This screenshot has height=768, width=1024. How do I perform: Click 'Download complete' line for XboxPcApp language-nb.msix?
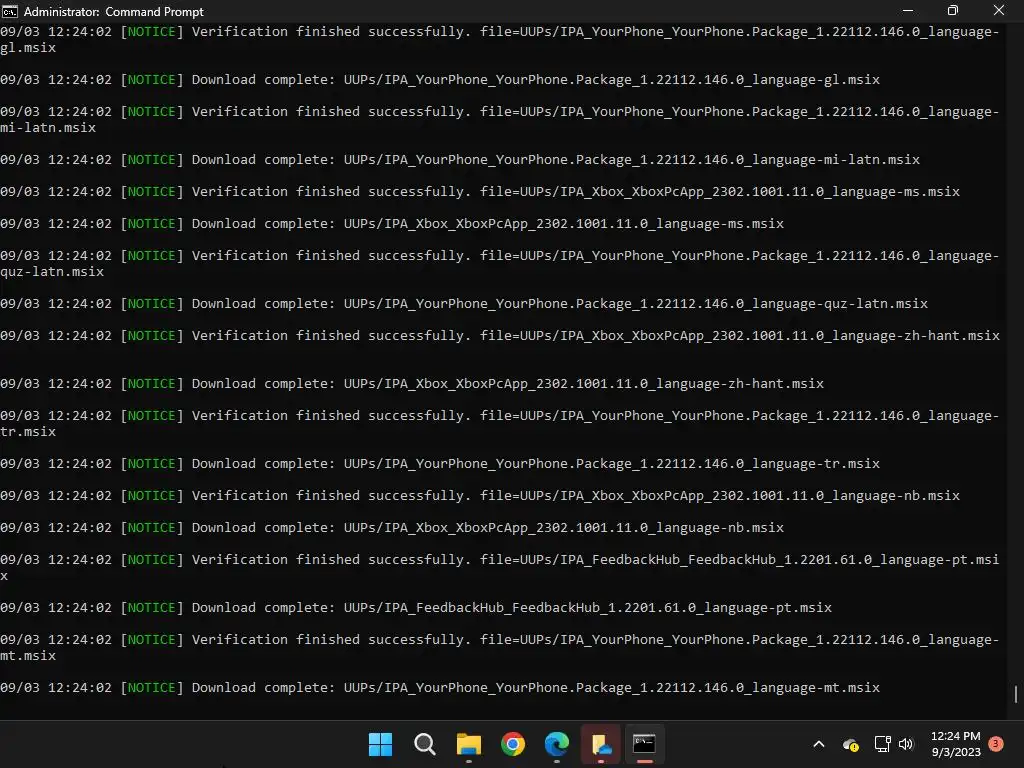pos(392,528)
